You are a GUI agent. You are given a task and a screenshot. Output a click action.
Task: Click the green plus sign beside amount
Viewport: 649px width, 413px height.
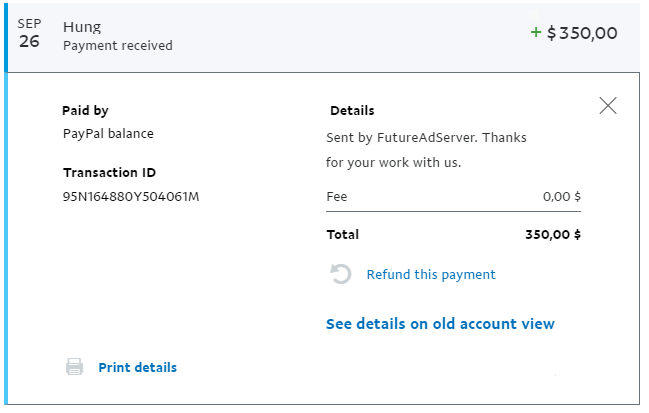[536, 32]
